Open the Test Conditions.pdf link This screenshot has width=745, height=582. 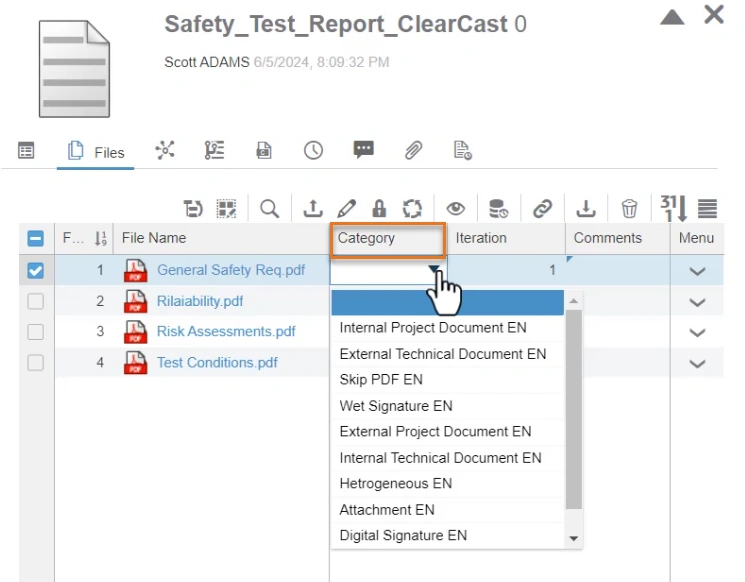coord(217,363)
